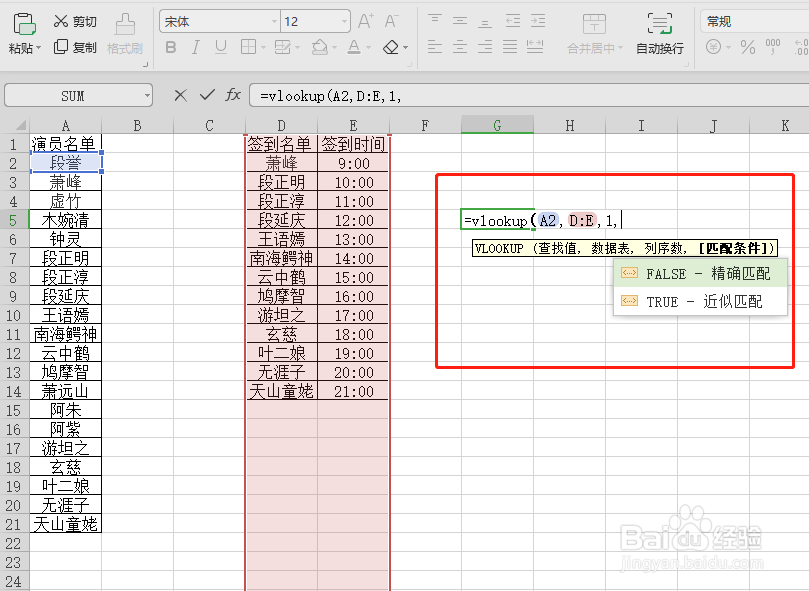Toggle Italic formatting
Image resolution: width=809 pixels, height=591 pixels.
point(196,47)
